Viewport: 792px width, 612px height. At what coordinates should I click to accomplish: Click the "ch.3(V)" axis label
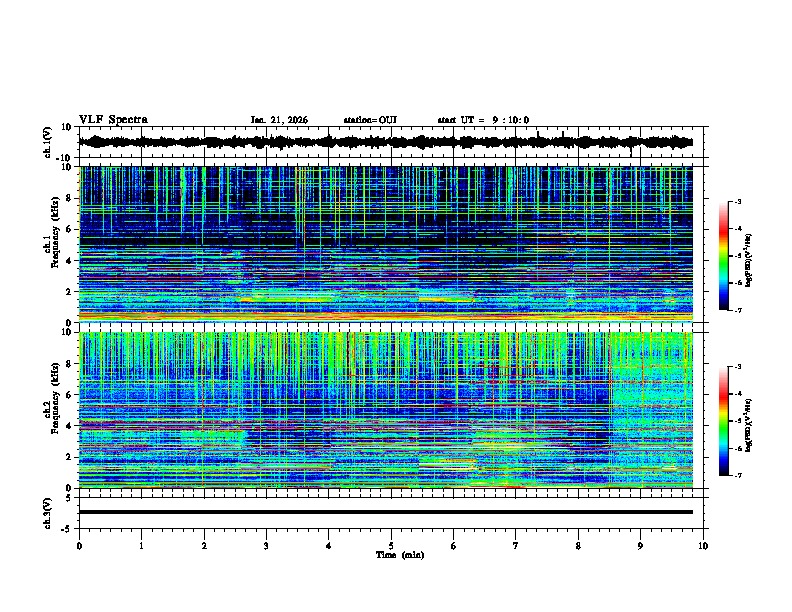(48, 513)
